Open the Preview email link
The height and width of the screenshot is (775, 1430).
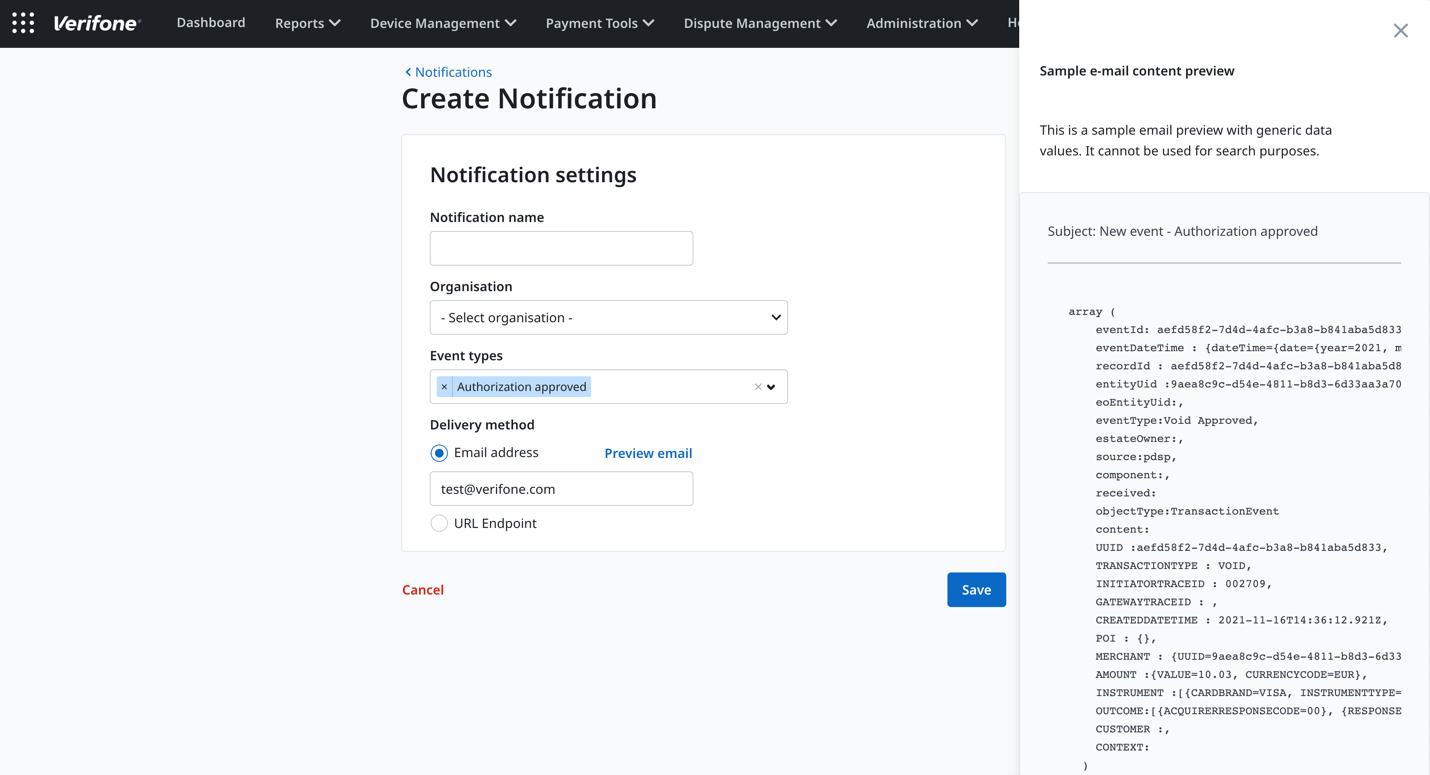[647, 452]
